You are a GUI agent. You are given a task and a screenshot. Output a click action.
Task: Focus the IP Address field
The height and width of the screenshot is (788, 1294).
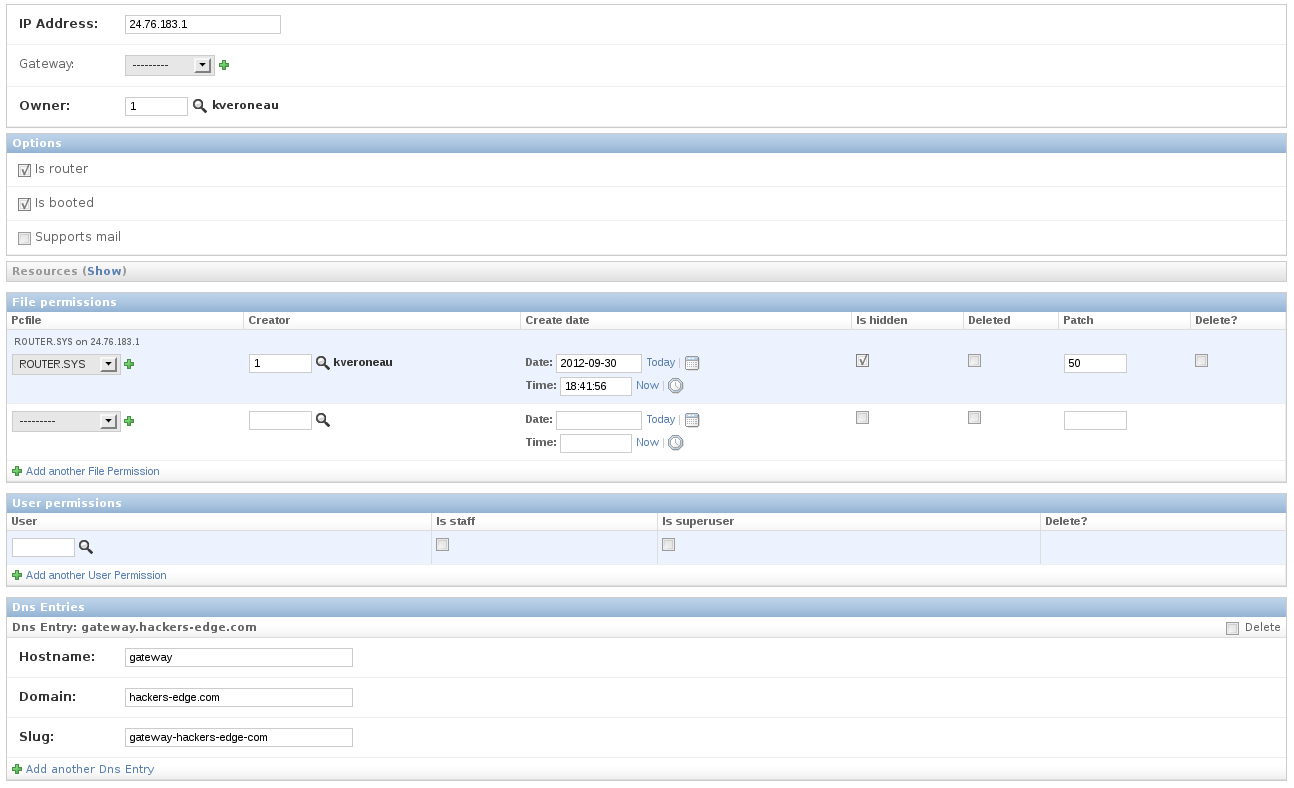[x=203, y=24]
